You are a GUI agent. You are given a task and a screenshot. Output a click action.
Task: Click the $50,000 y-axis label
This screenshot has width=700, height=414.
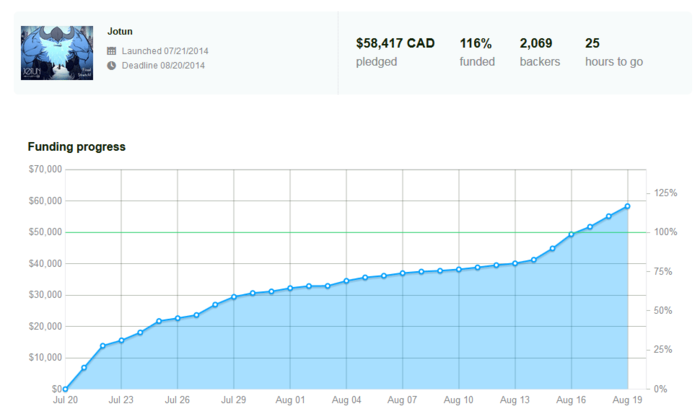coord(45,232)
